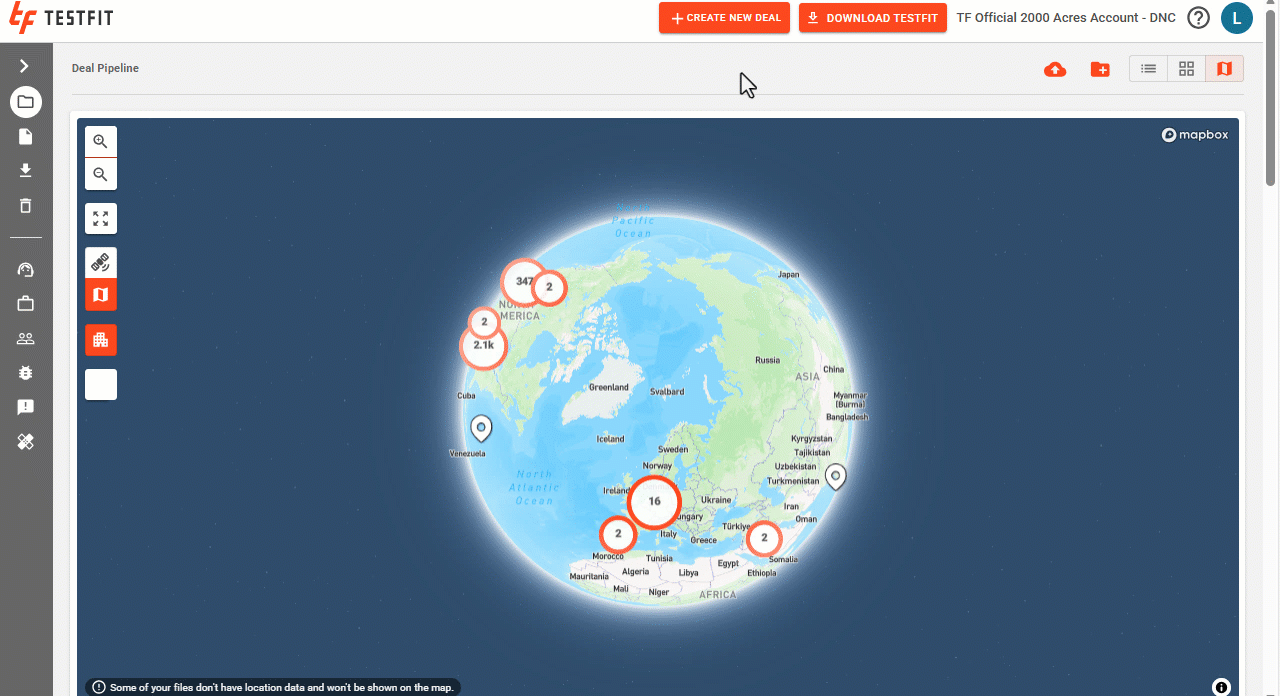Open the user avatar account menu
The width and height of the screenshot is (1280, 696).
1237,18
